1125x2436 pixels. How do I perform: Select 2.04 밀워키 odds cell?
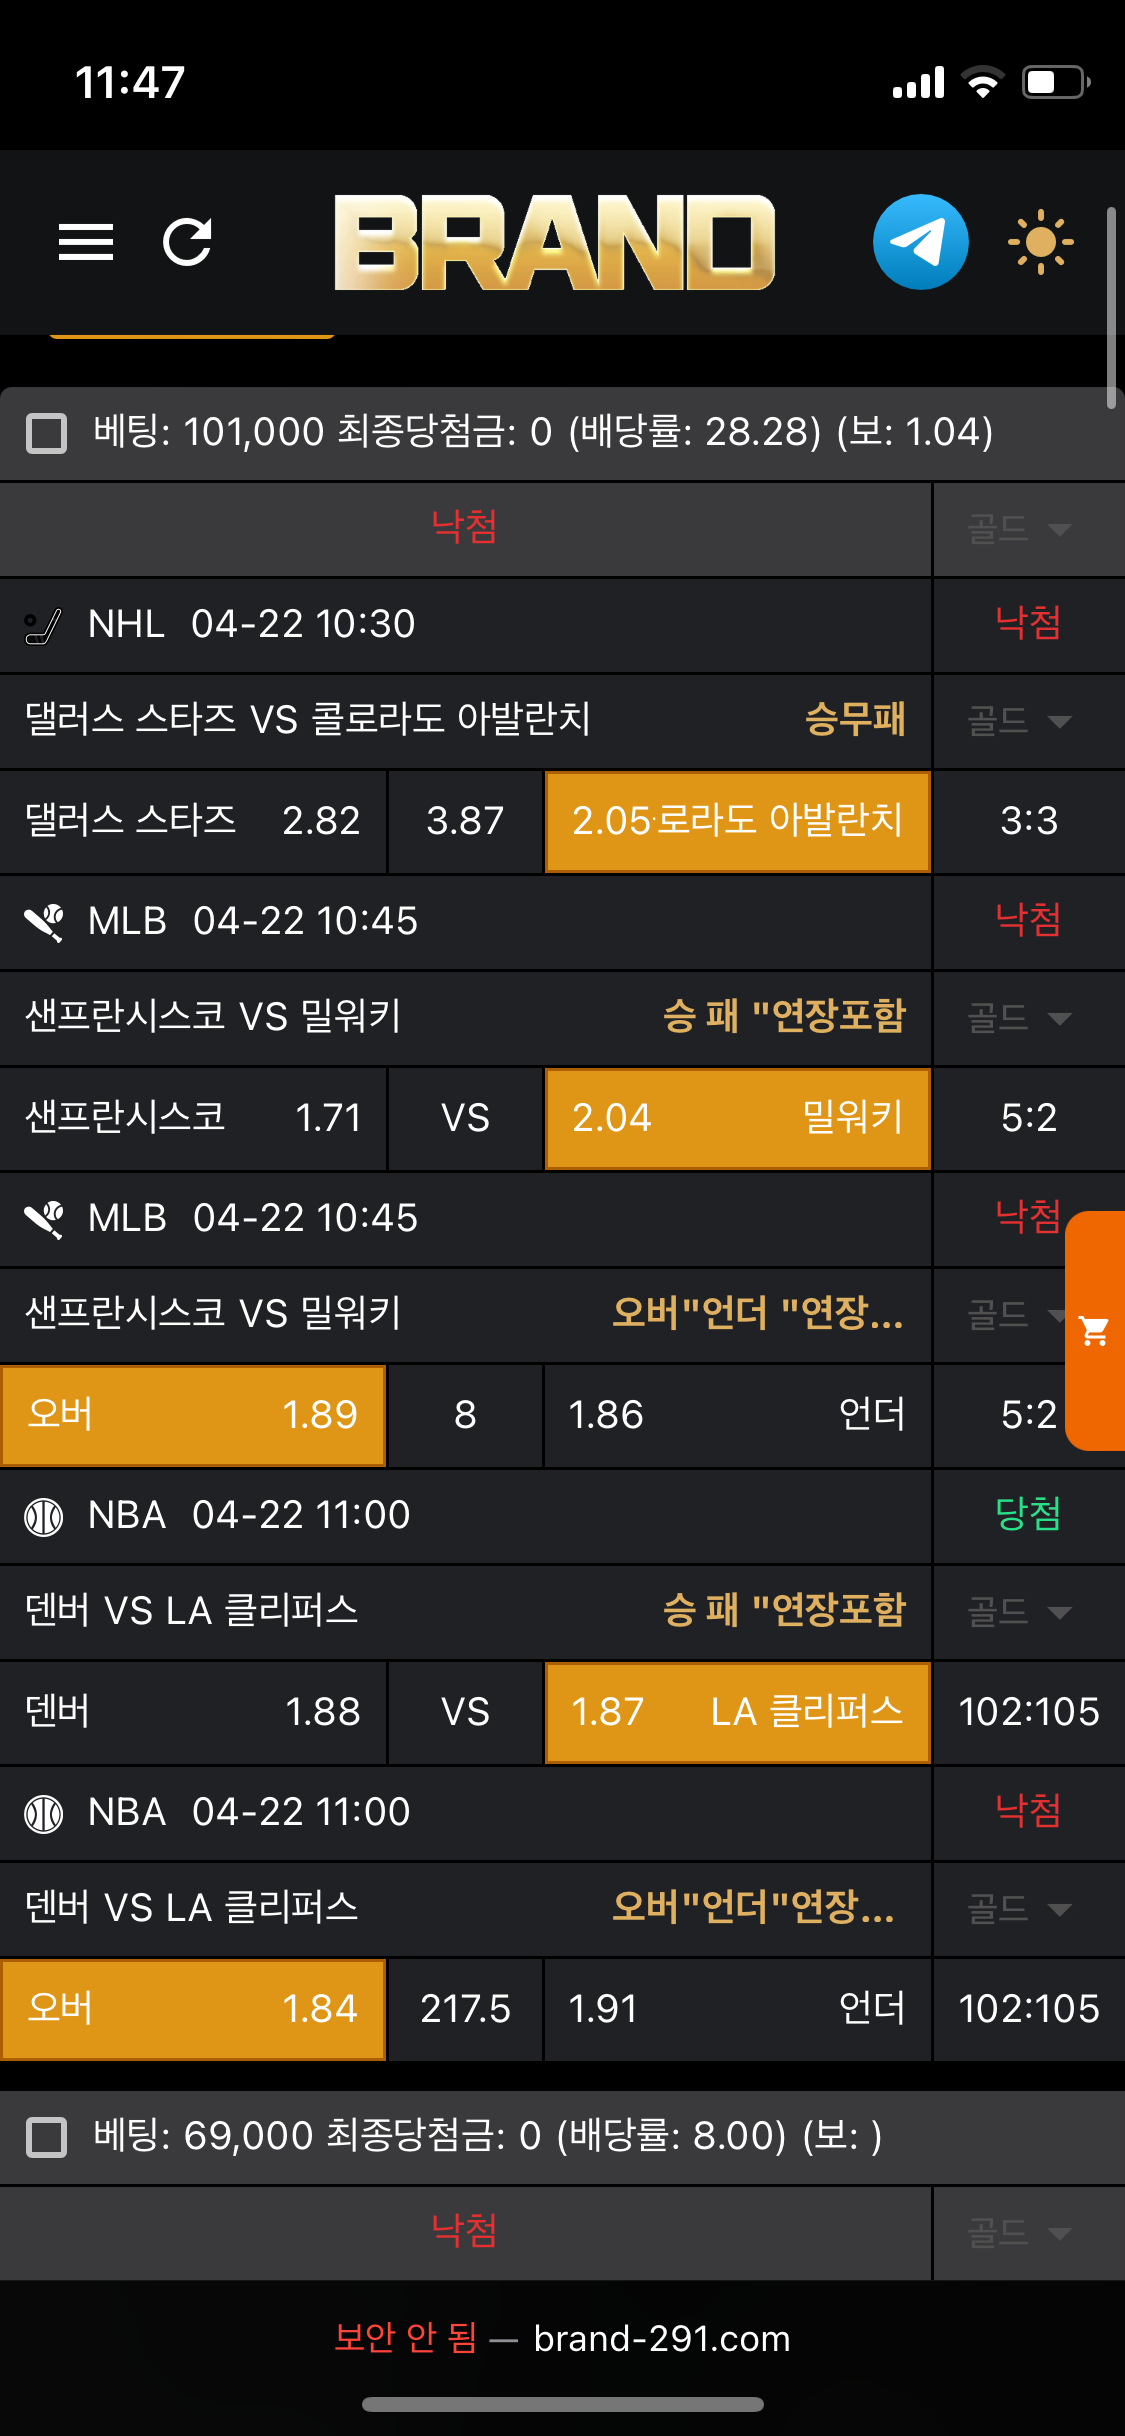coord(737,1118)
